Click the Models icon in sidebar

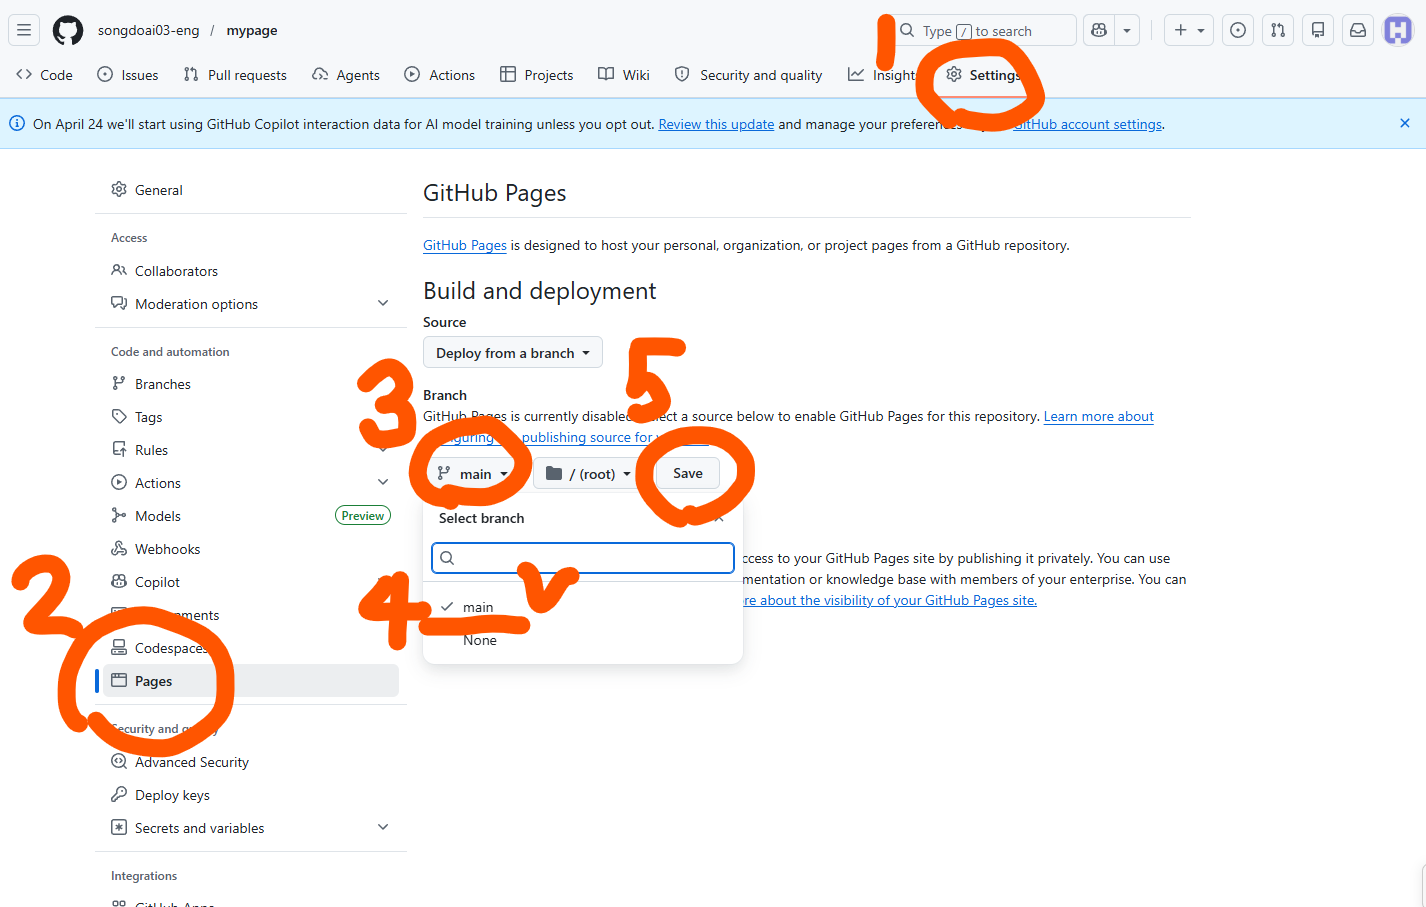coord(119,515)
